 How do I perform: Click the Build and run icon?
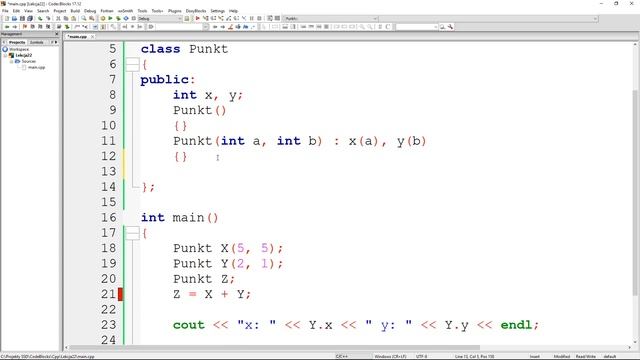pyautogui.click(x=118, y=18)
